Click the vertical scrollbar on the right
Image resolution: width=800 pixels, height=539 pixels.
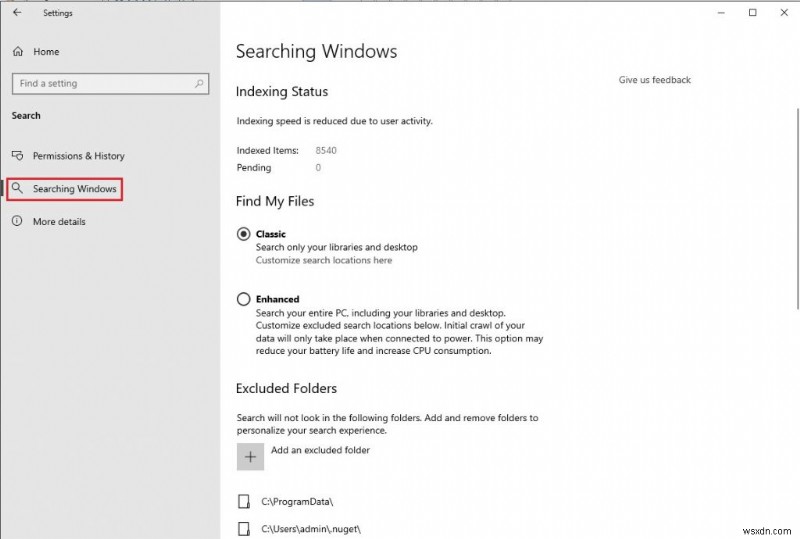click(x=797, y=209)
